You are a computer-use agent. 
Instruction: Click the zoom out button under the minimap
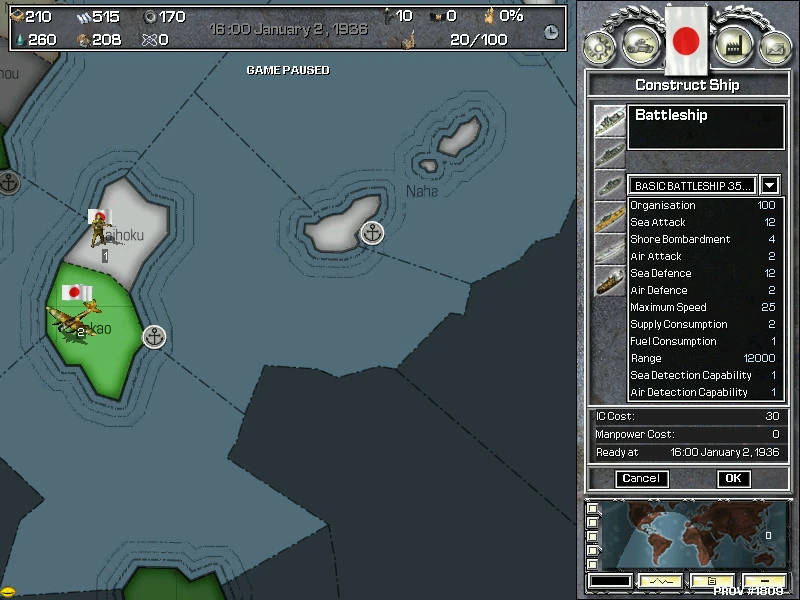click(766, 581)
